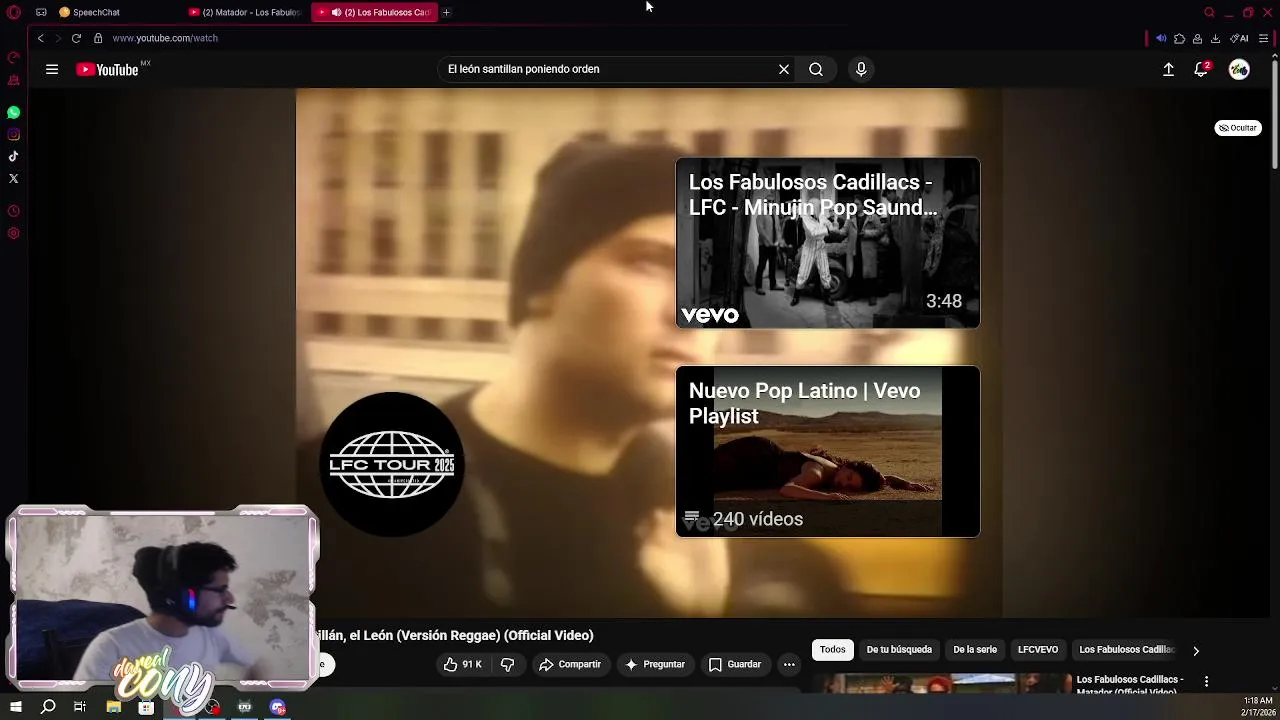Screen dimensions: 1280x720
Task: Open X (Twitter) in the sidebar
Action: [x=14, y=179]
